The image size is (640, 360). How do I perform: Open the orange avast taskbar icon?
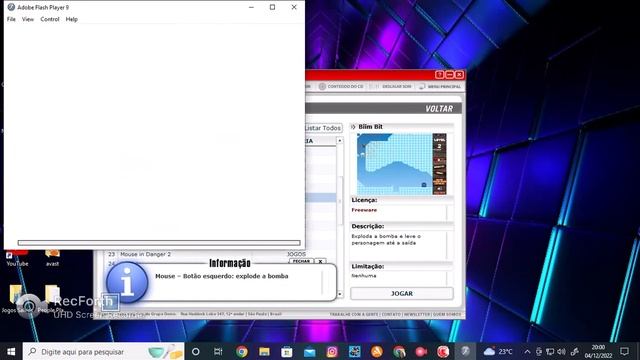pos(377,351)
